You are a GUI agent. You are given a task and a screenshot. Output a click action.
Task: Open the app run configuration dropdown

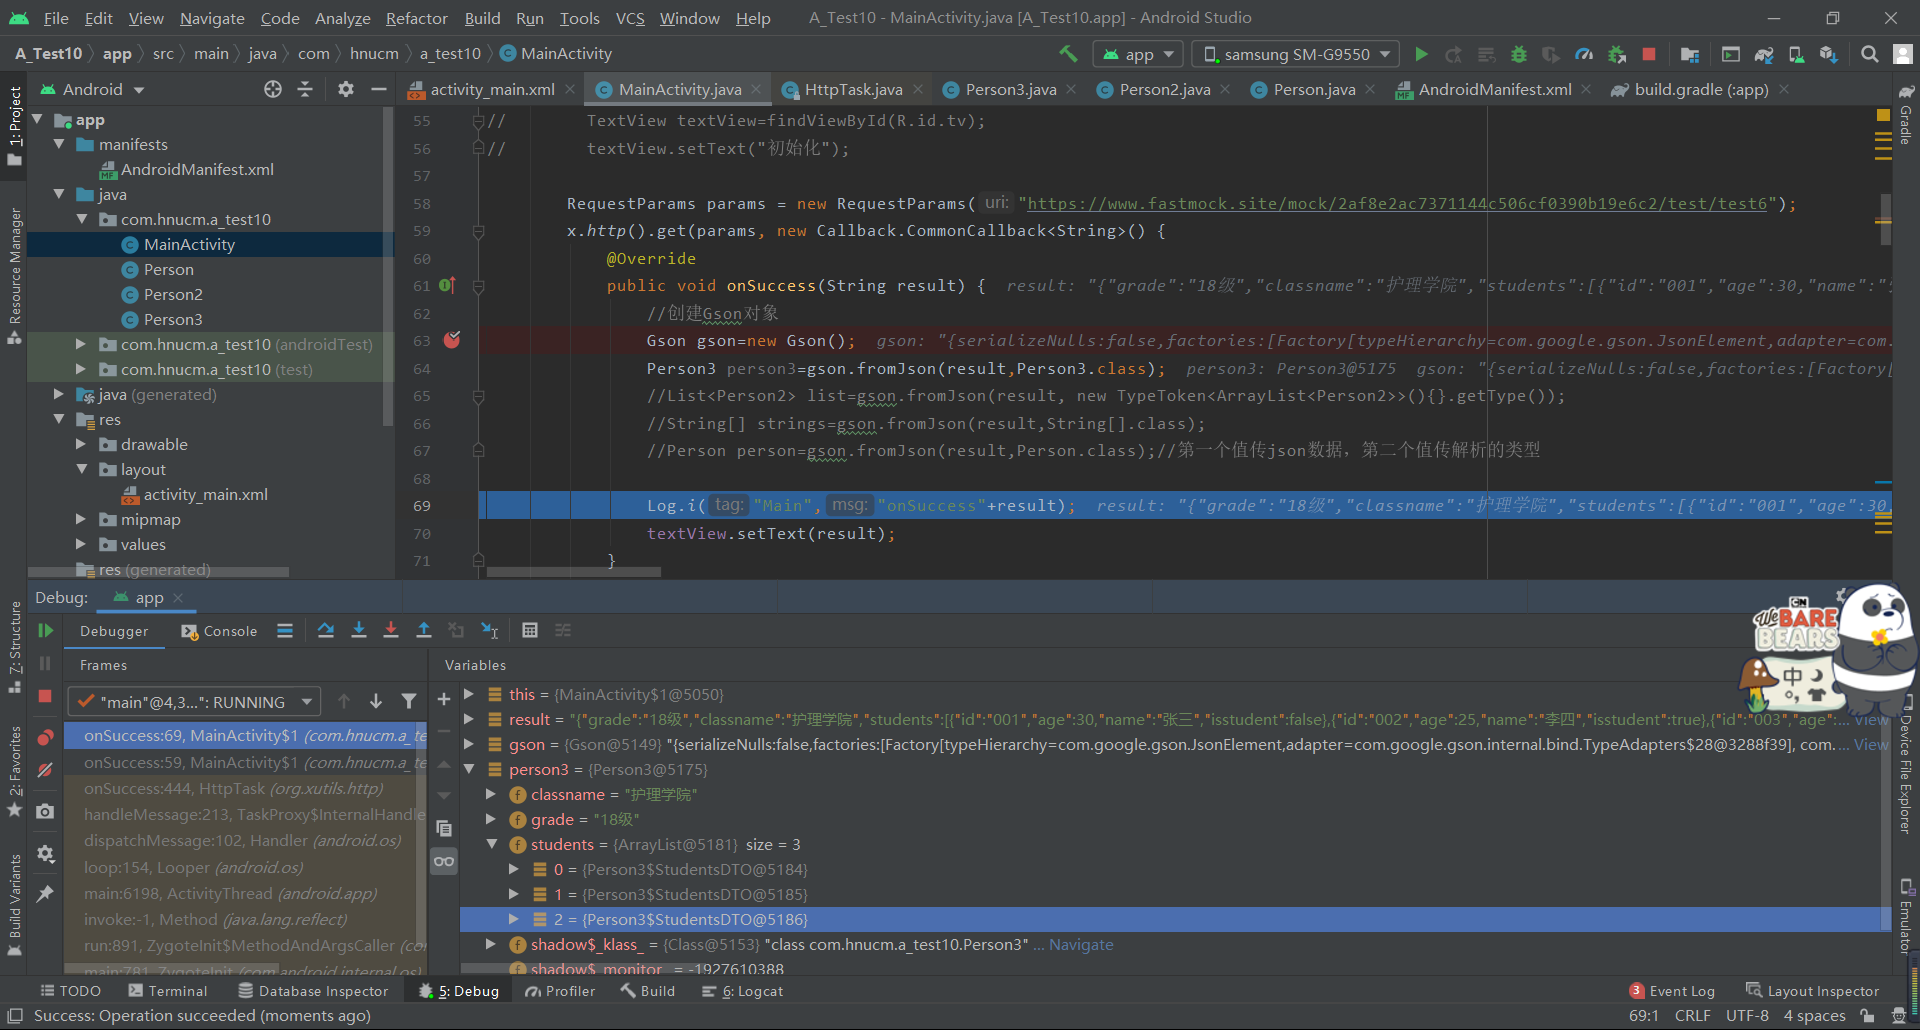coord(1139,54)
